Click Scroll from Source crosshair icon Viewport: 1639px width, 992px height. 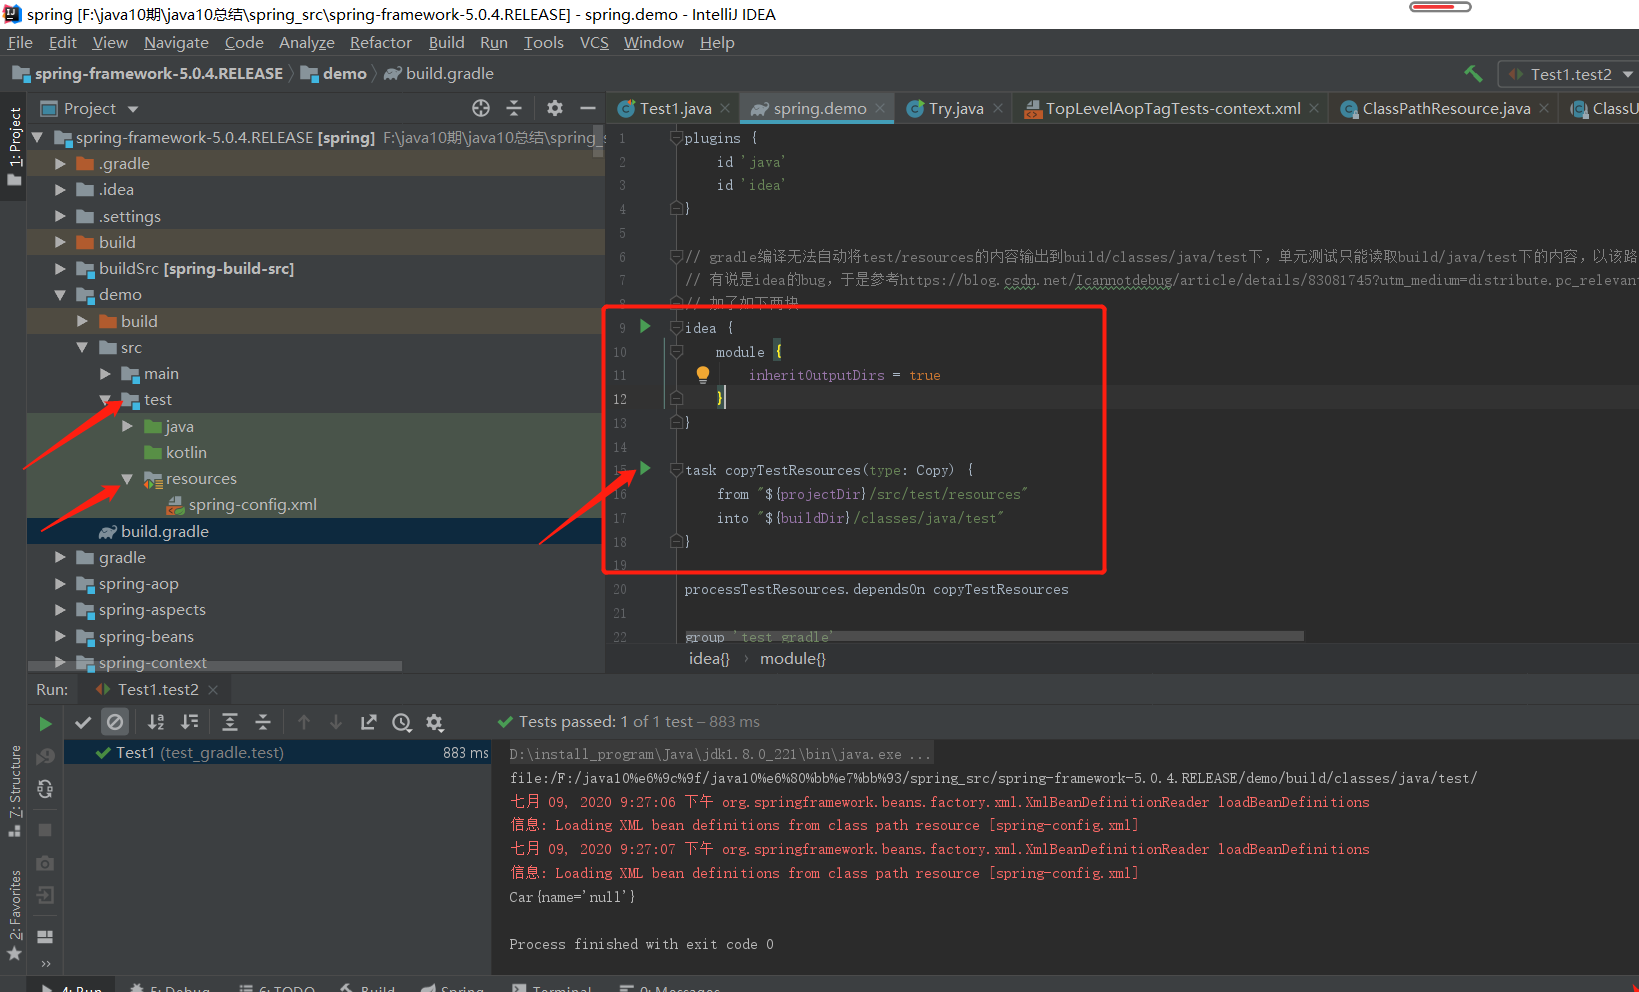pos(480,108)
